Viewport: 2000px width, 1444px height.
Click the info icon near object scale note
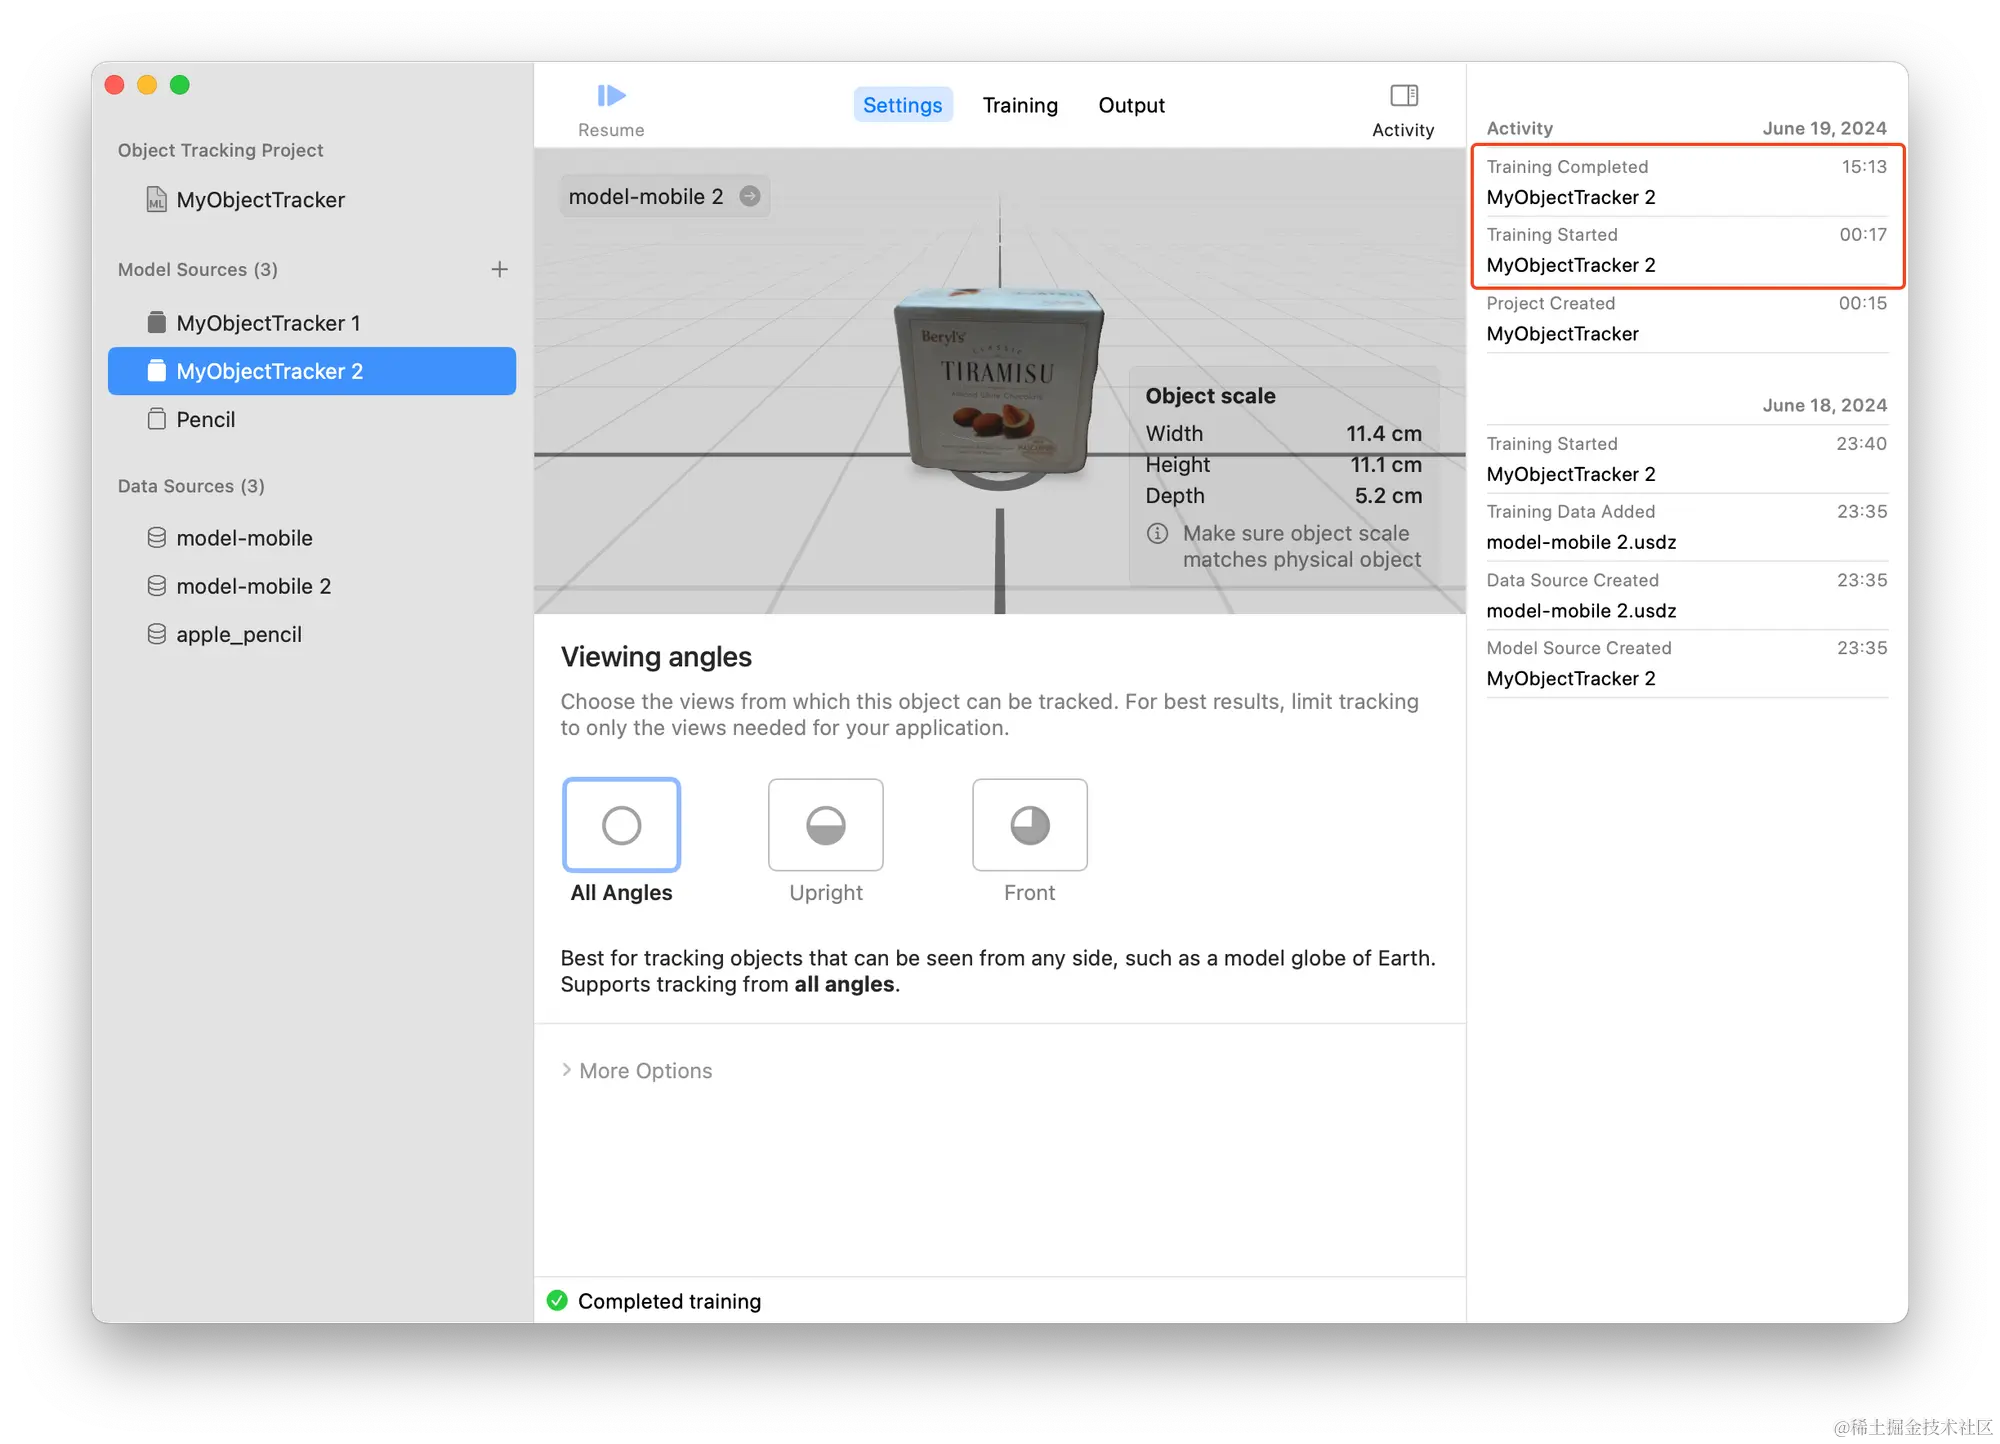[x=1157, y=533]
